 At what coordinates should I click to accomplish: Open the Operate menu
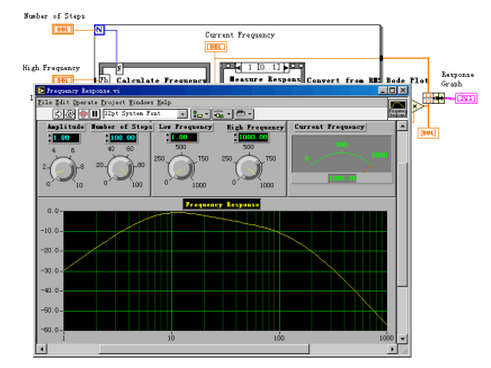coord(85,102)
